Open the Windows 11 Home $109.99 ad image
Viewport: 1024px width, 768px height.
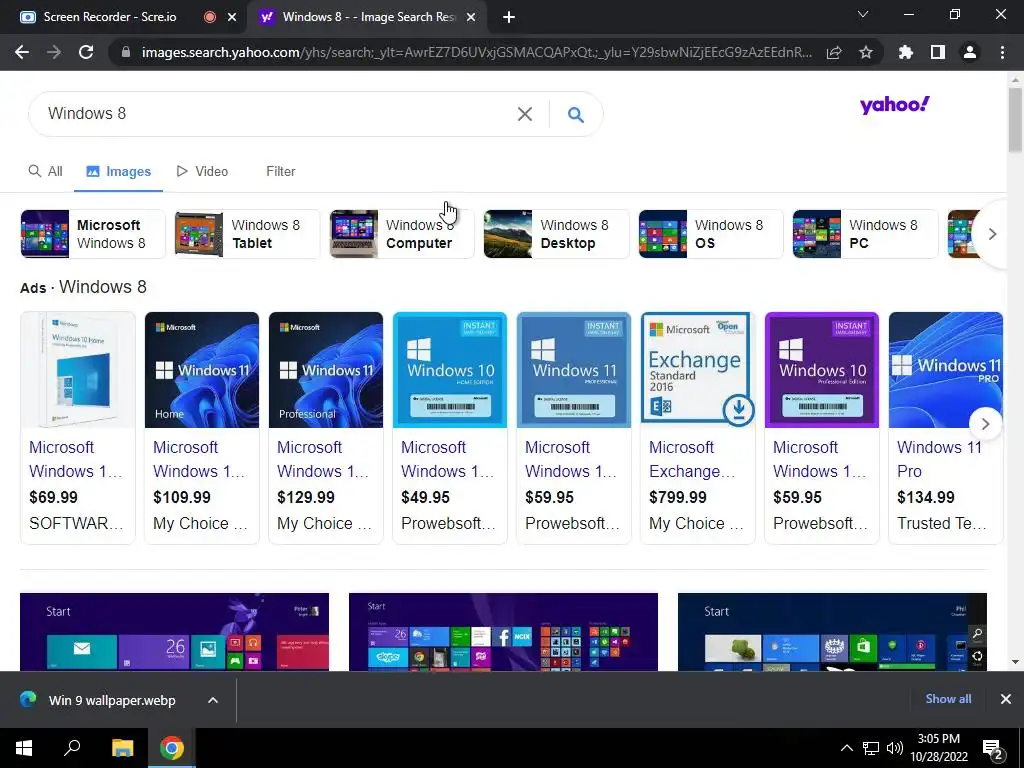coord(202,370)
